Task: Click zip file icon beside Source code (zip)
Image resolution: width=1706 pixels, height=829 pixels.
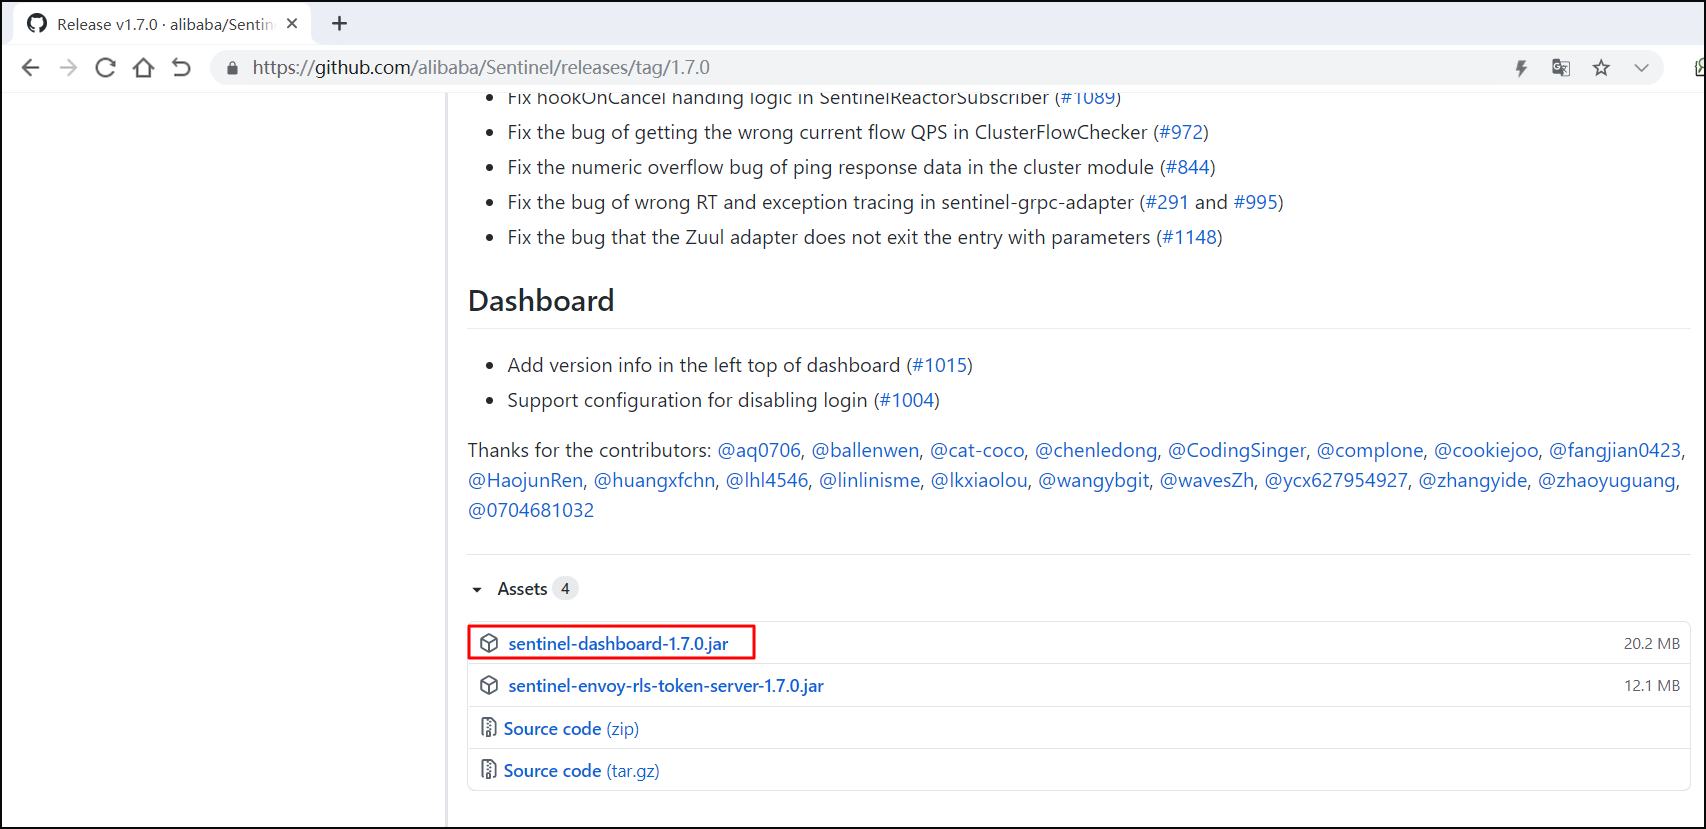Action: (x=489, y=727)
